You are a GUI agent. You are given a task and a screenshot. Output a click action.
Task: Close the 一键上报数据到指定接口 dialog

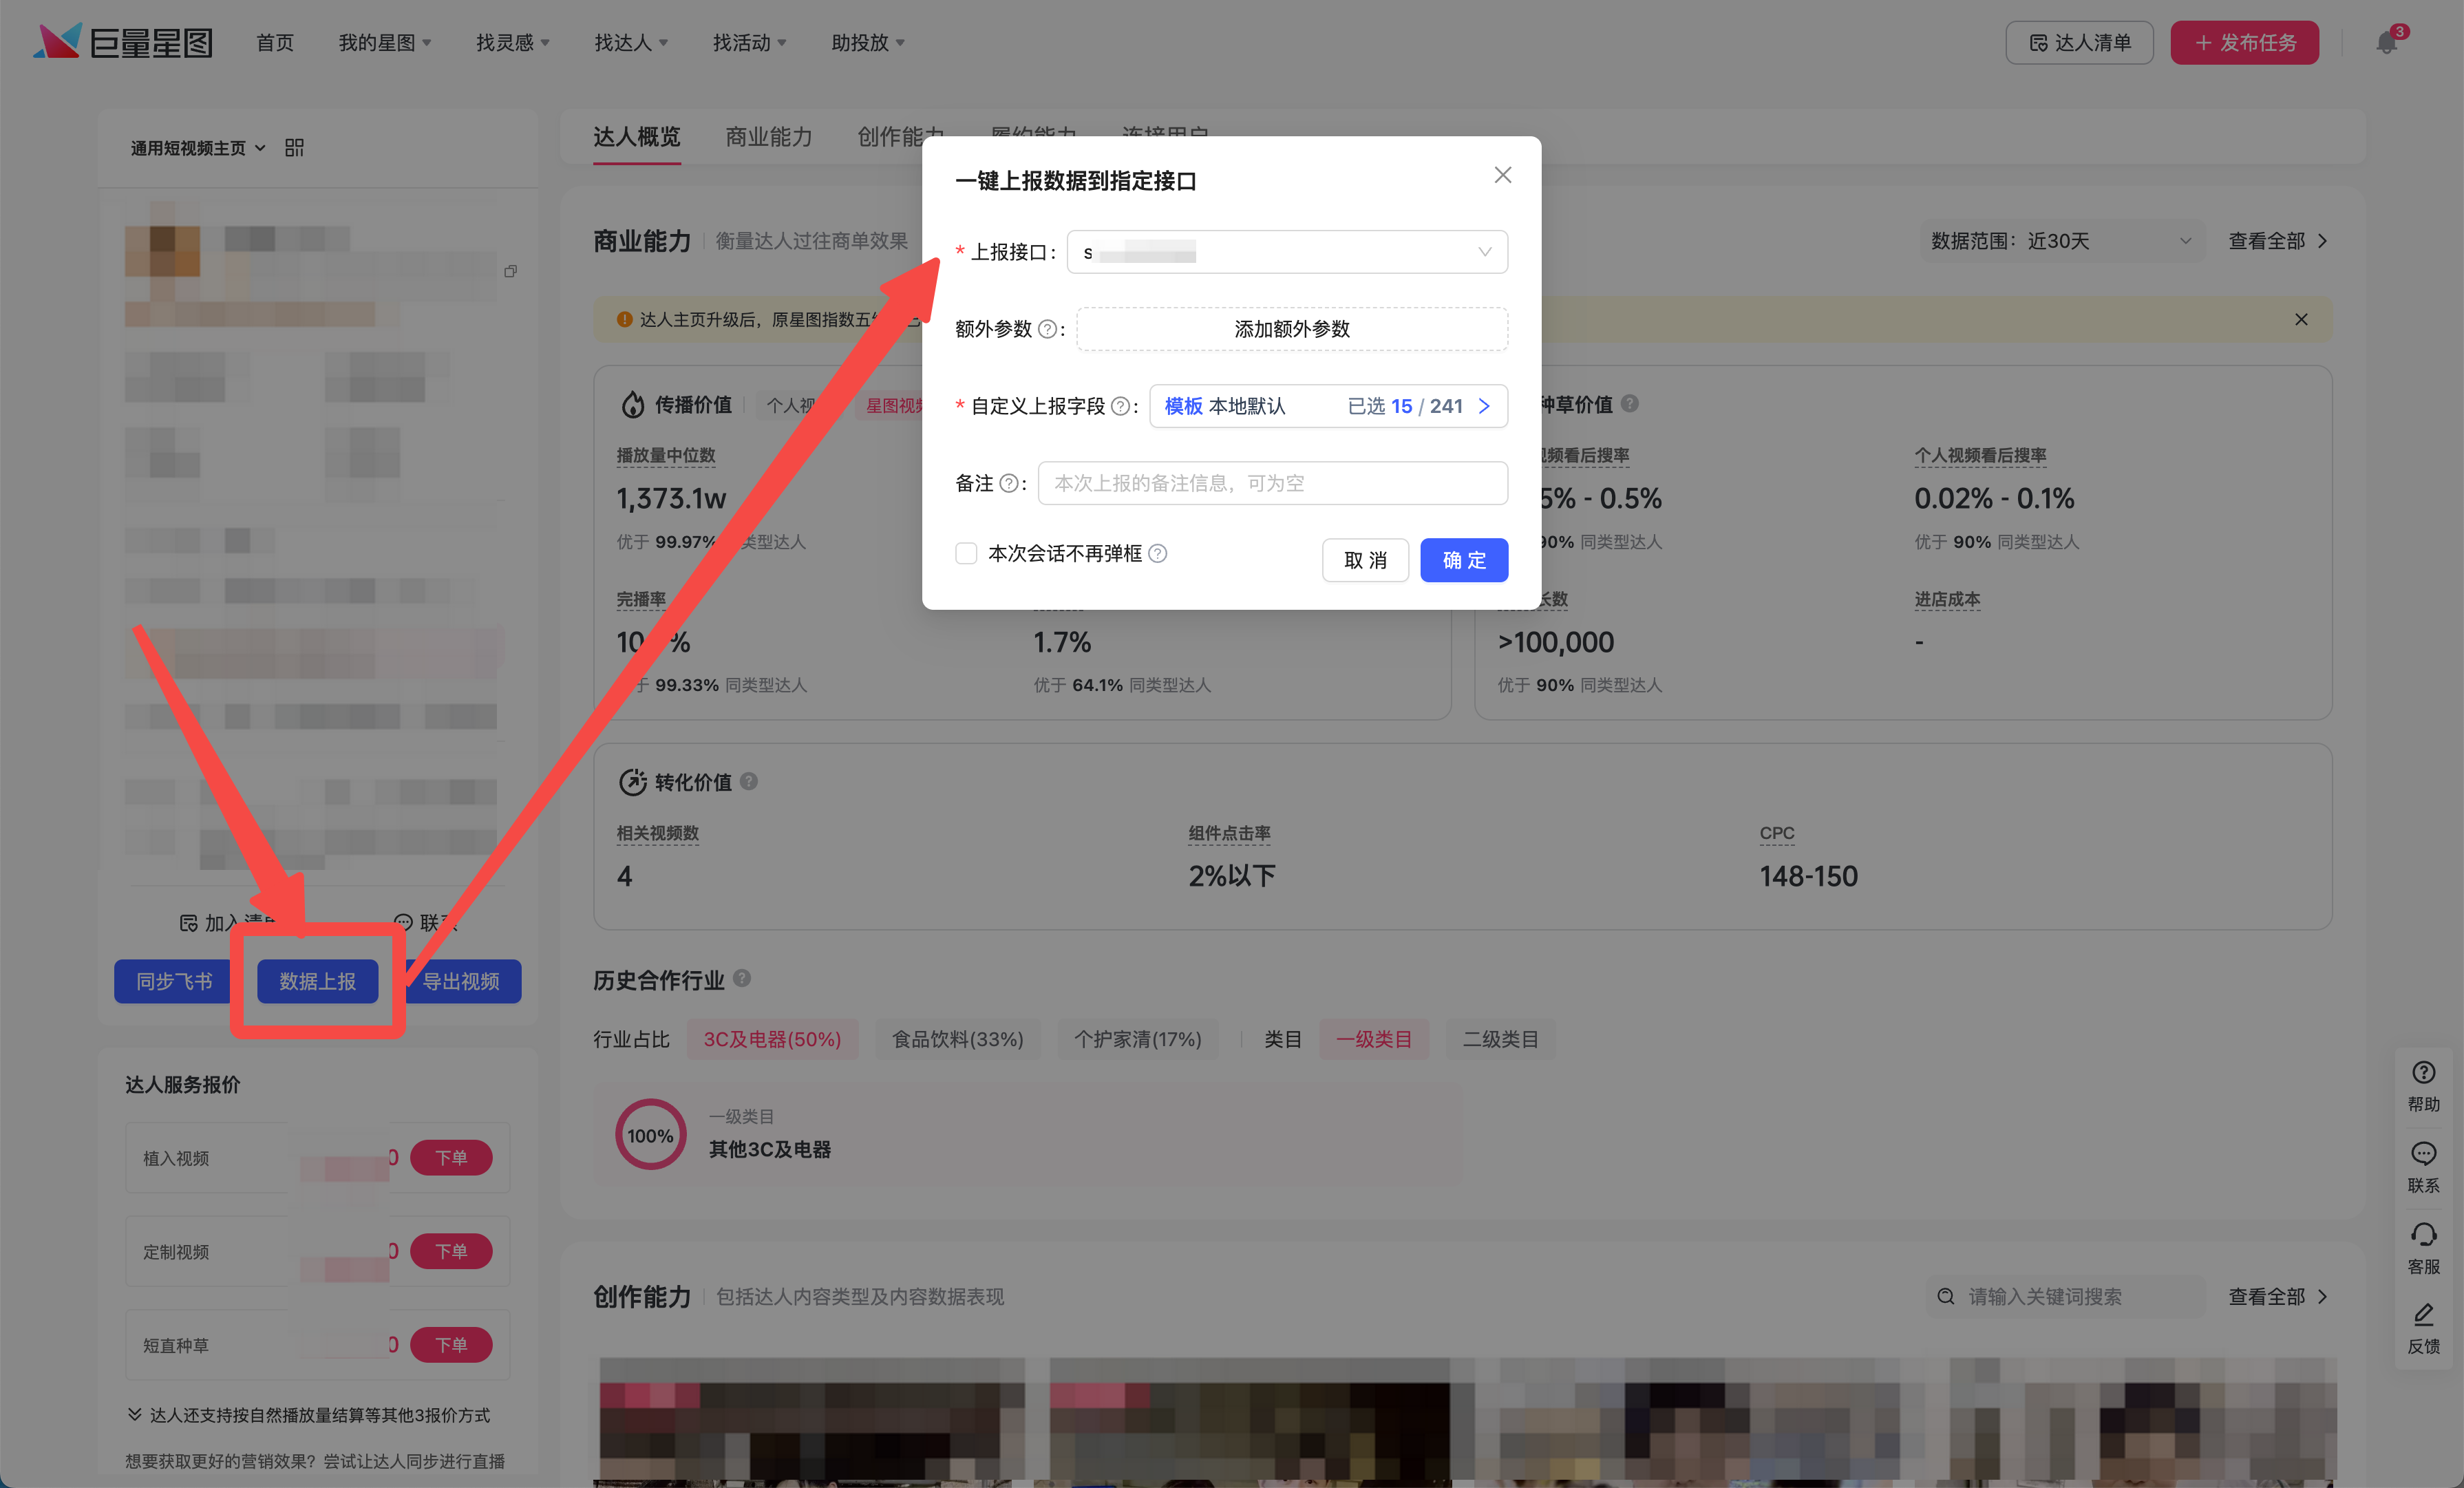tap(1502, 175)
